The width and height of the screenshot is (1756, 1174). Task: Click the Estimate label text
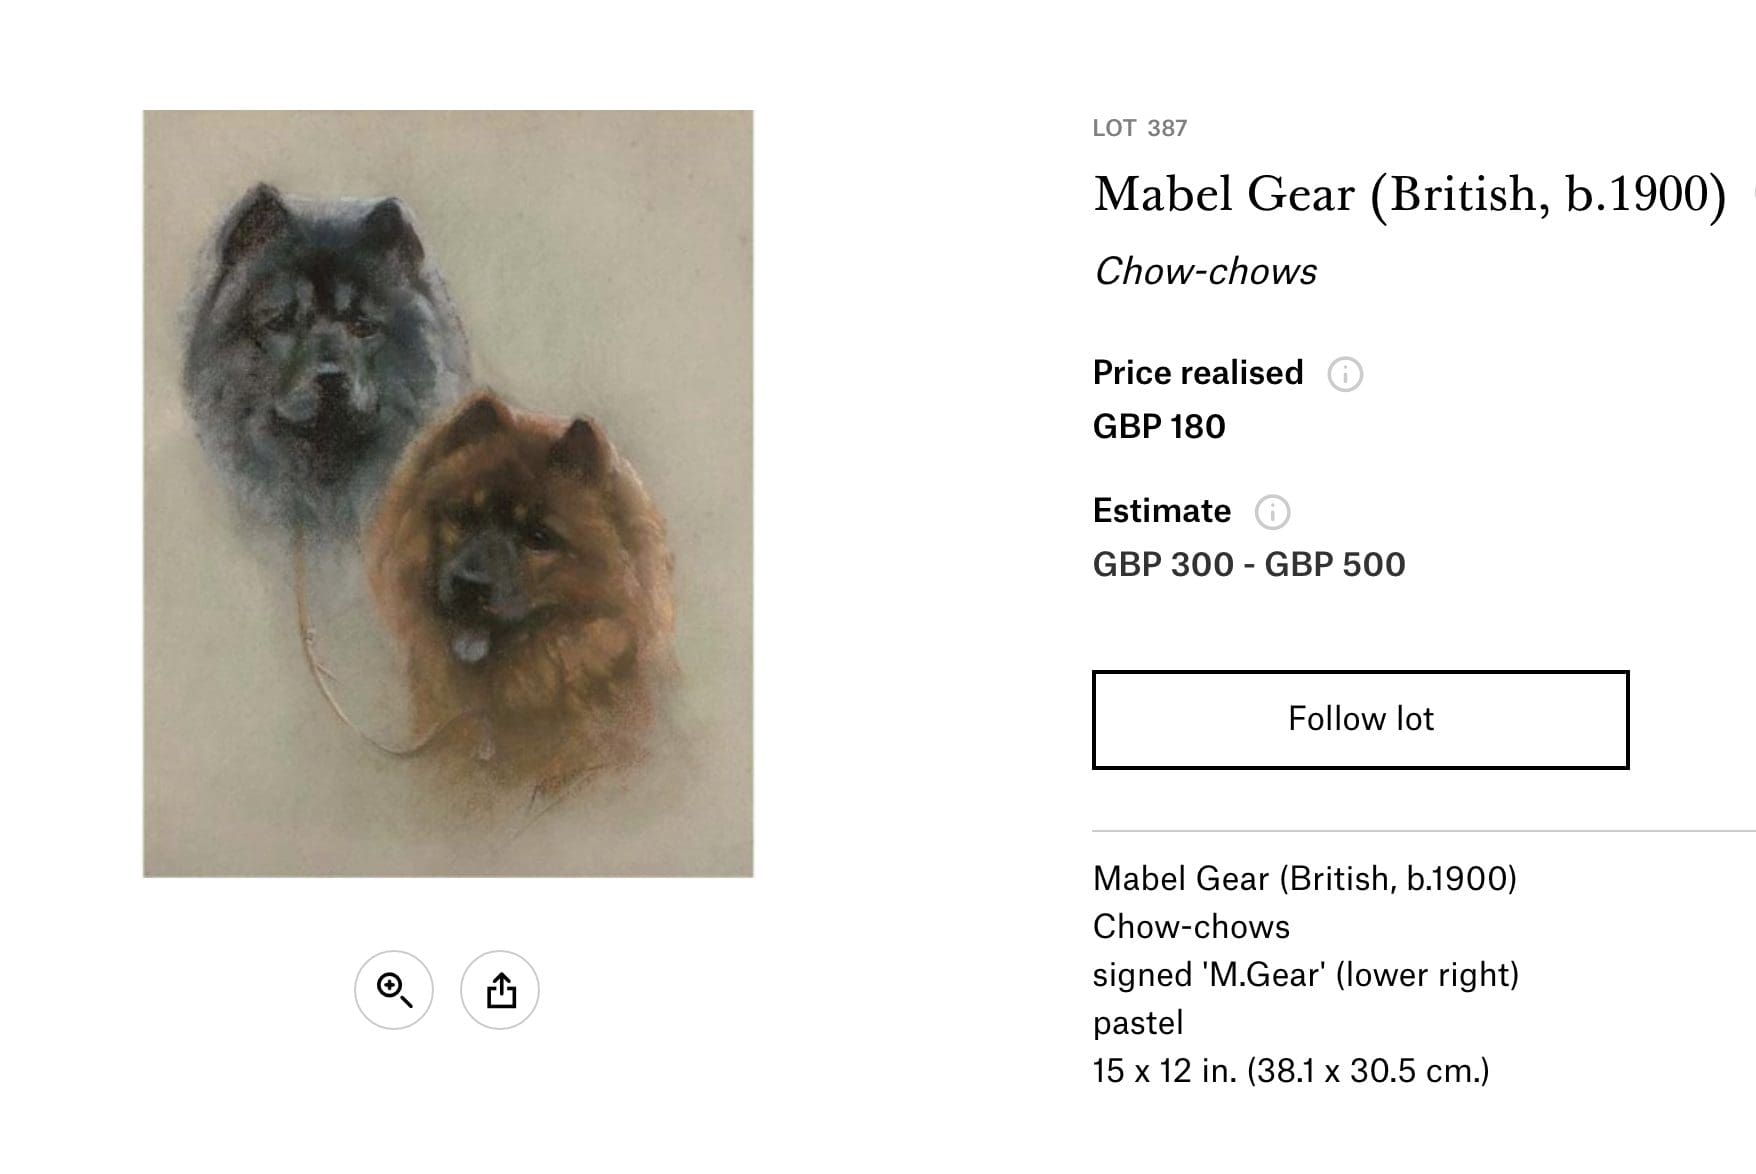pyautogui.click(x=1162, y=511)
